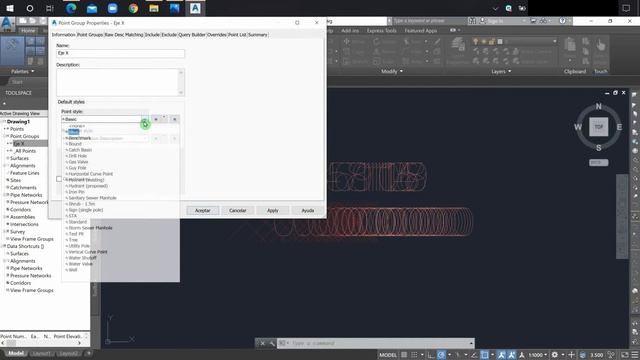Viewport: 640px width, 360px height.
Task: Switch to the Raw Desc Matching tab
Action: 124,35
